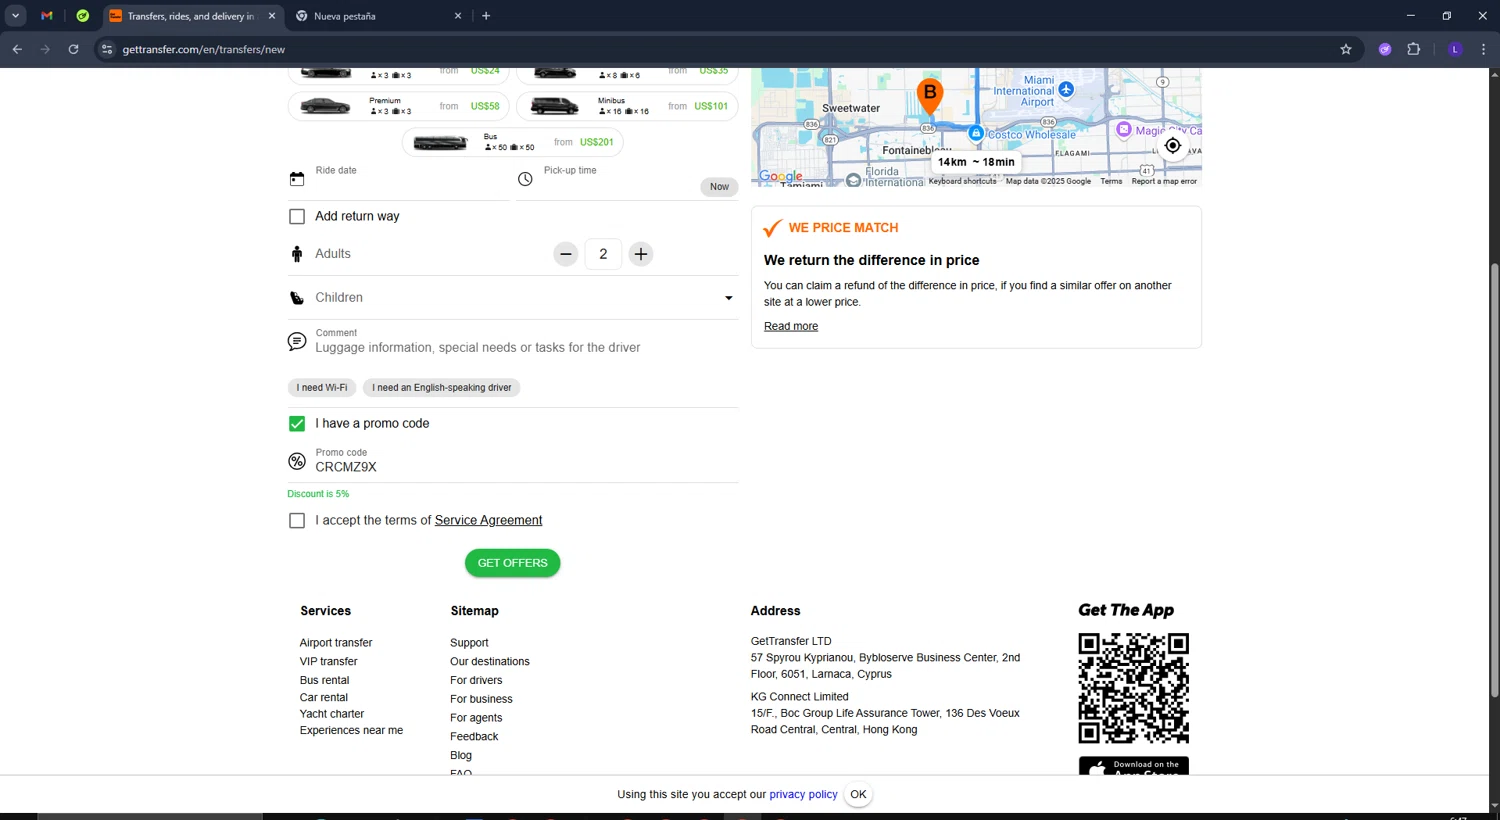
Task: Close the Nueva pestaña tab
Action: tap(458, 16)
